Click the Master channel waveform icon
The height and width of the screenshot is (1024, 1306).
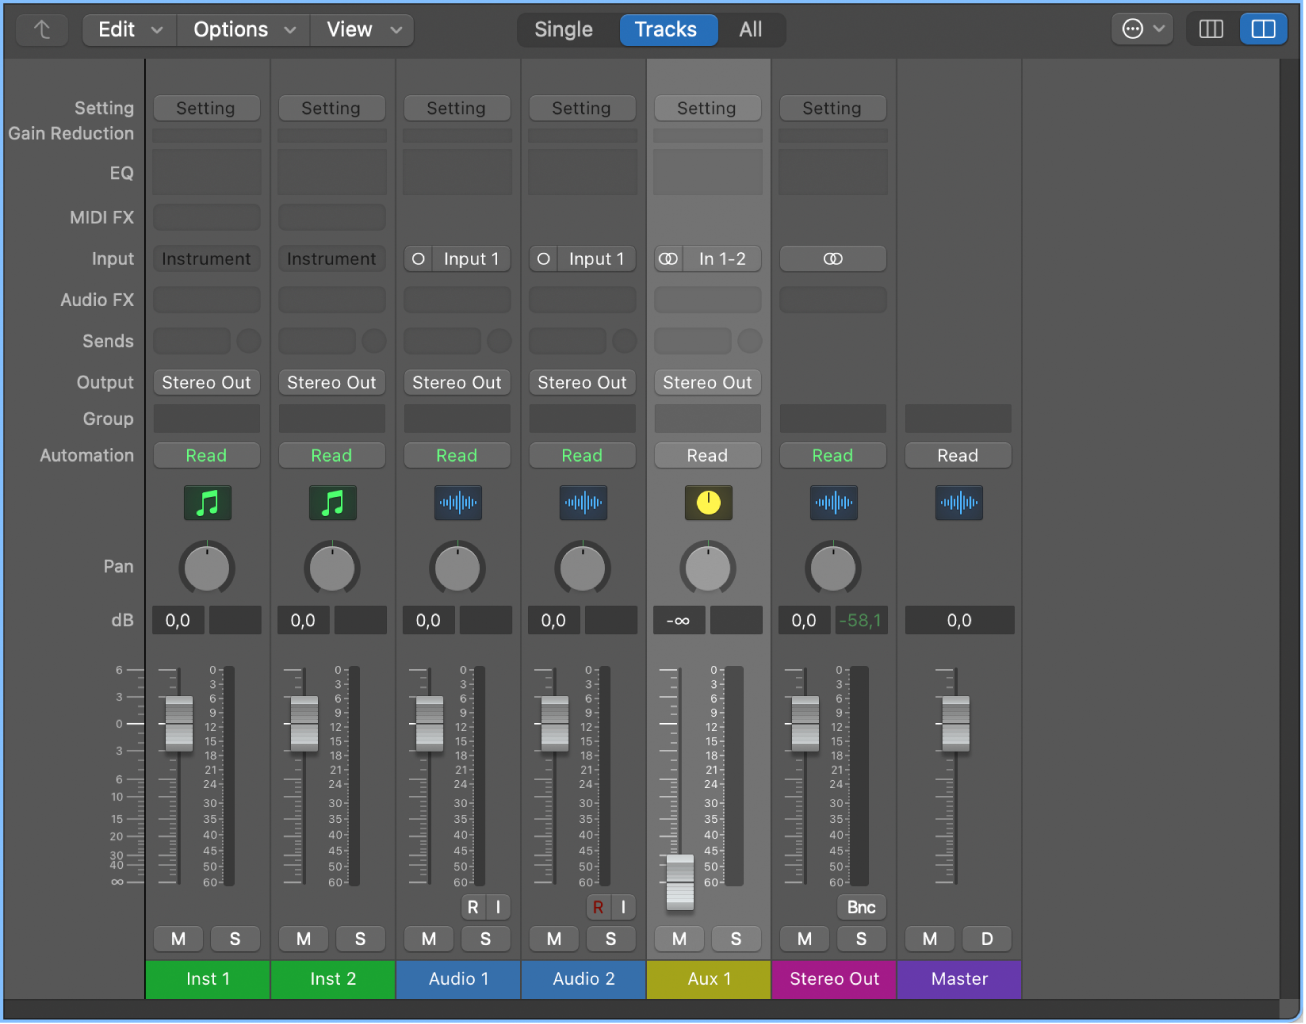(x=958, y=503)
